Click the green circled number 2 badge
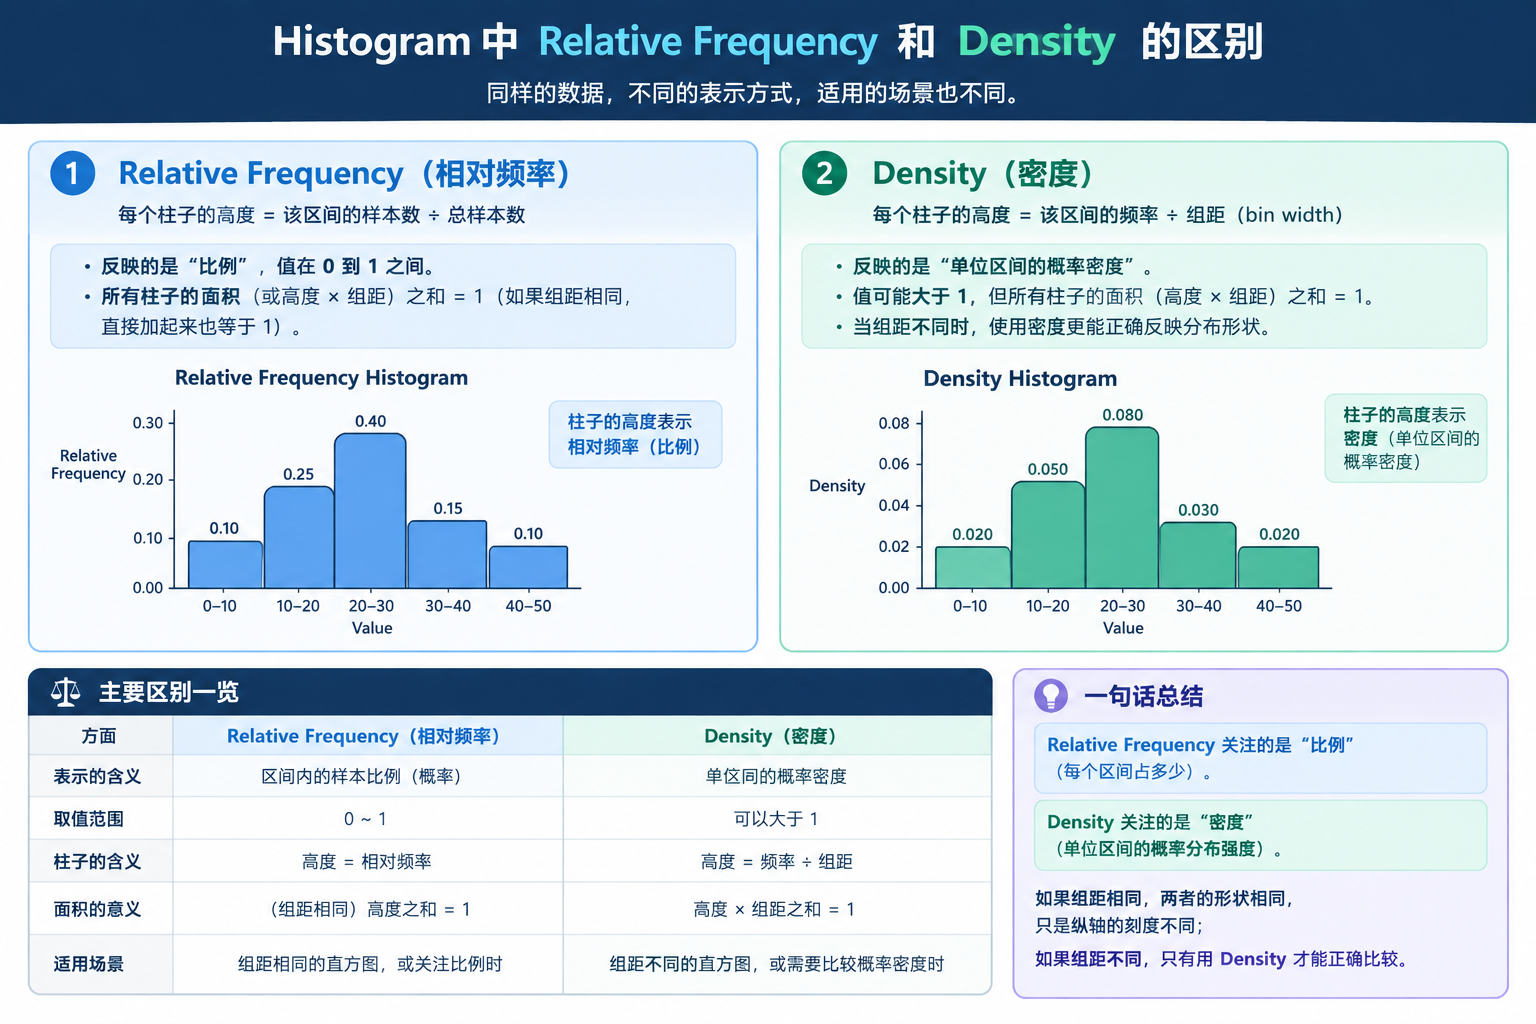The height and width of the screenshot is (1024, 1536). (824, 173)
